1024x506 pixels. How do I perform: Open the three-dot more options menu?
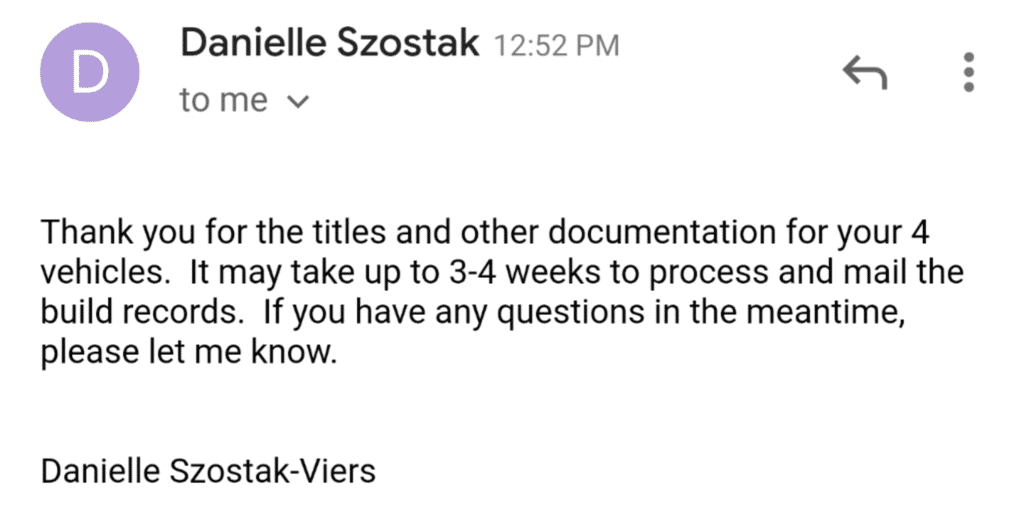967,72
